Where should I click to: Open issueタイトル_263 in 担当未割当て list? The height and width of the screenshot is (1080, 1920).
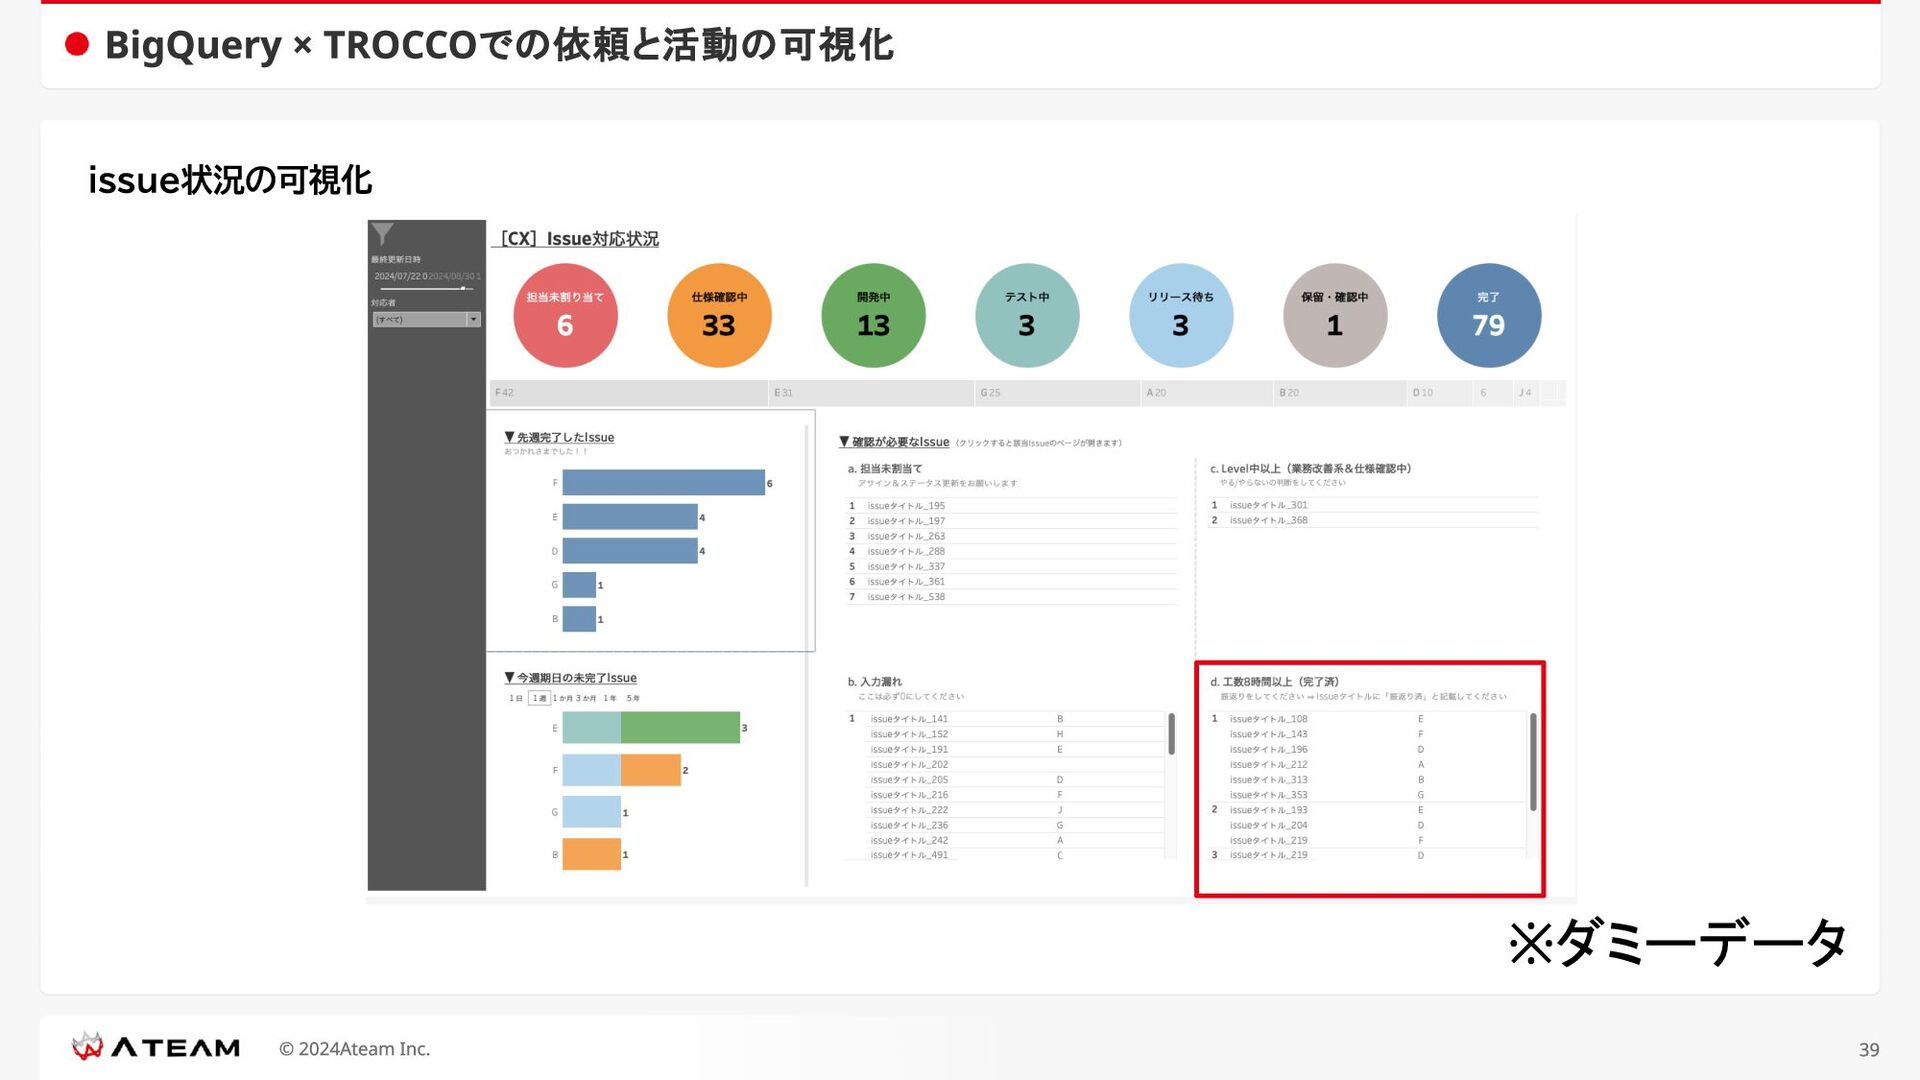tap(906, 536)
